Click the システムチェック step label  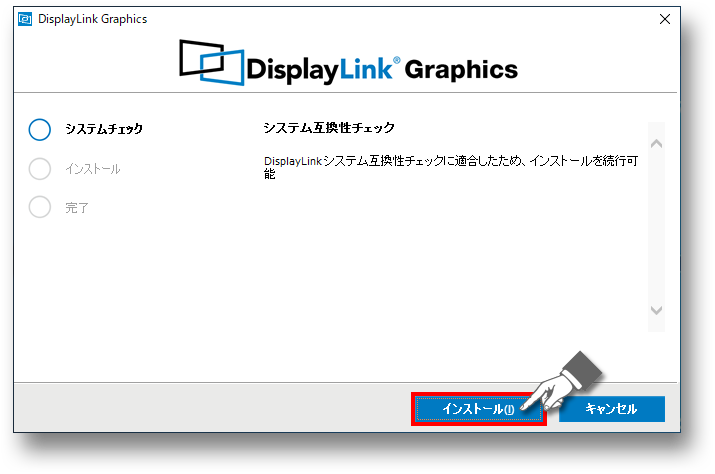click(104, 129)
